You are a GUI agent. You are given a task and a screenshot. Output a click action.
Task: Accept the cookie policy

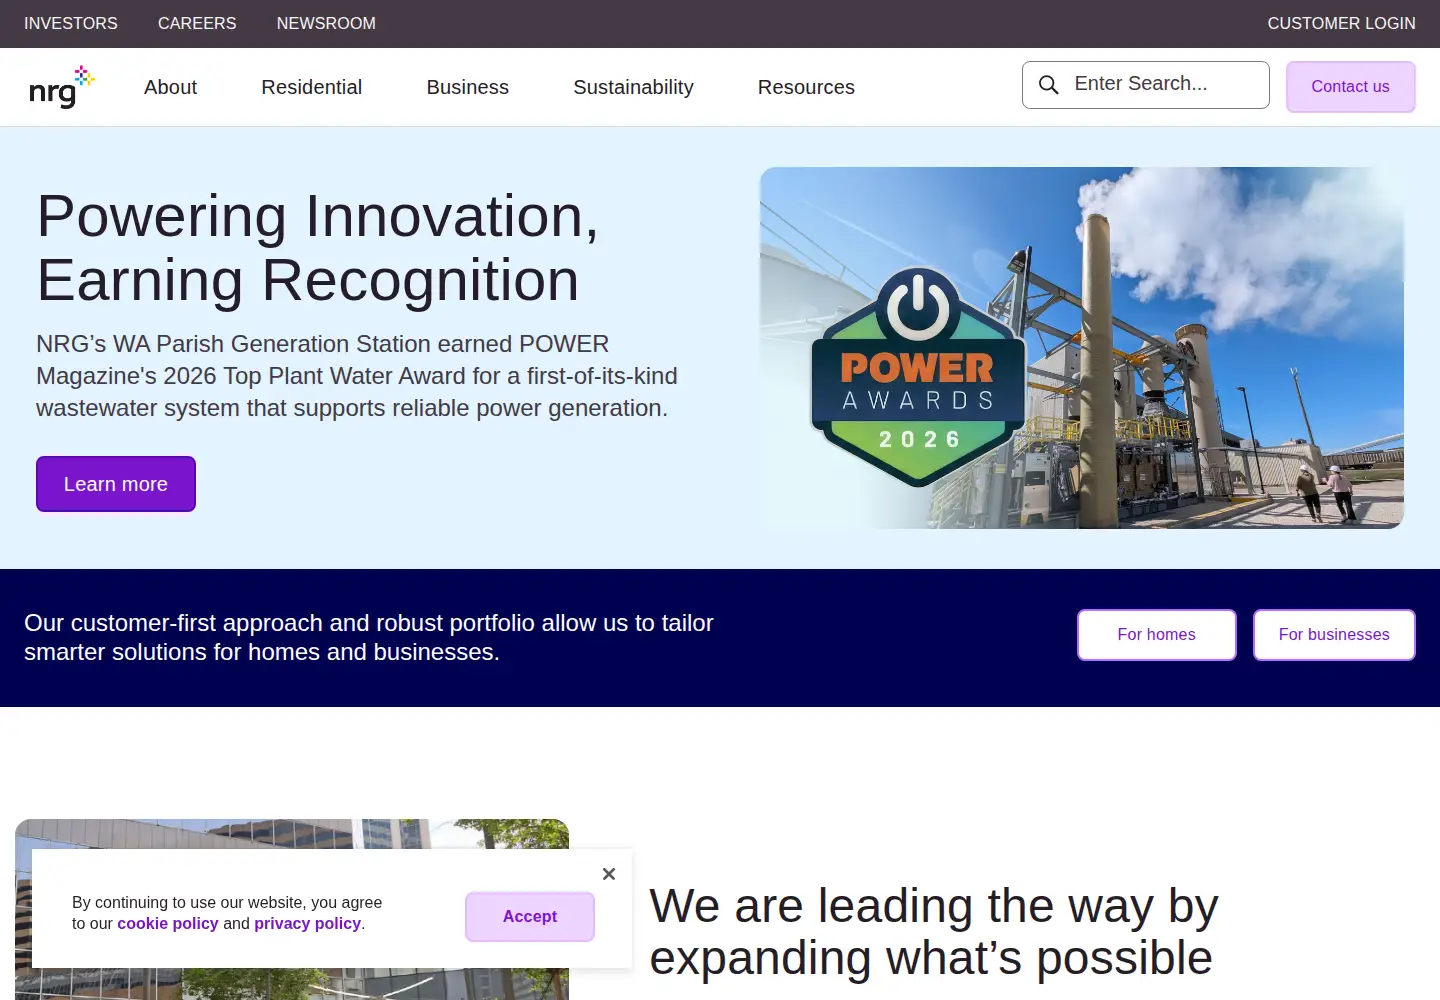point(530,917)
